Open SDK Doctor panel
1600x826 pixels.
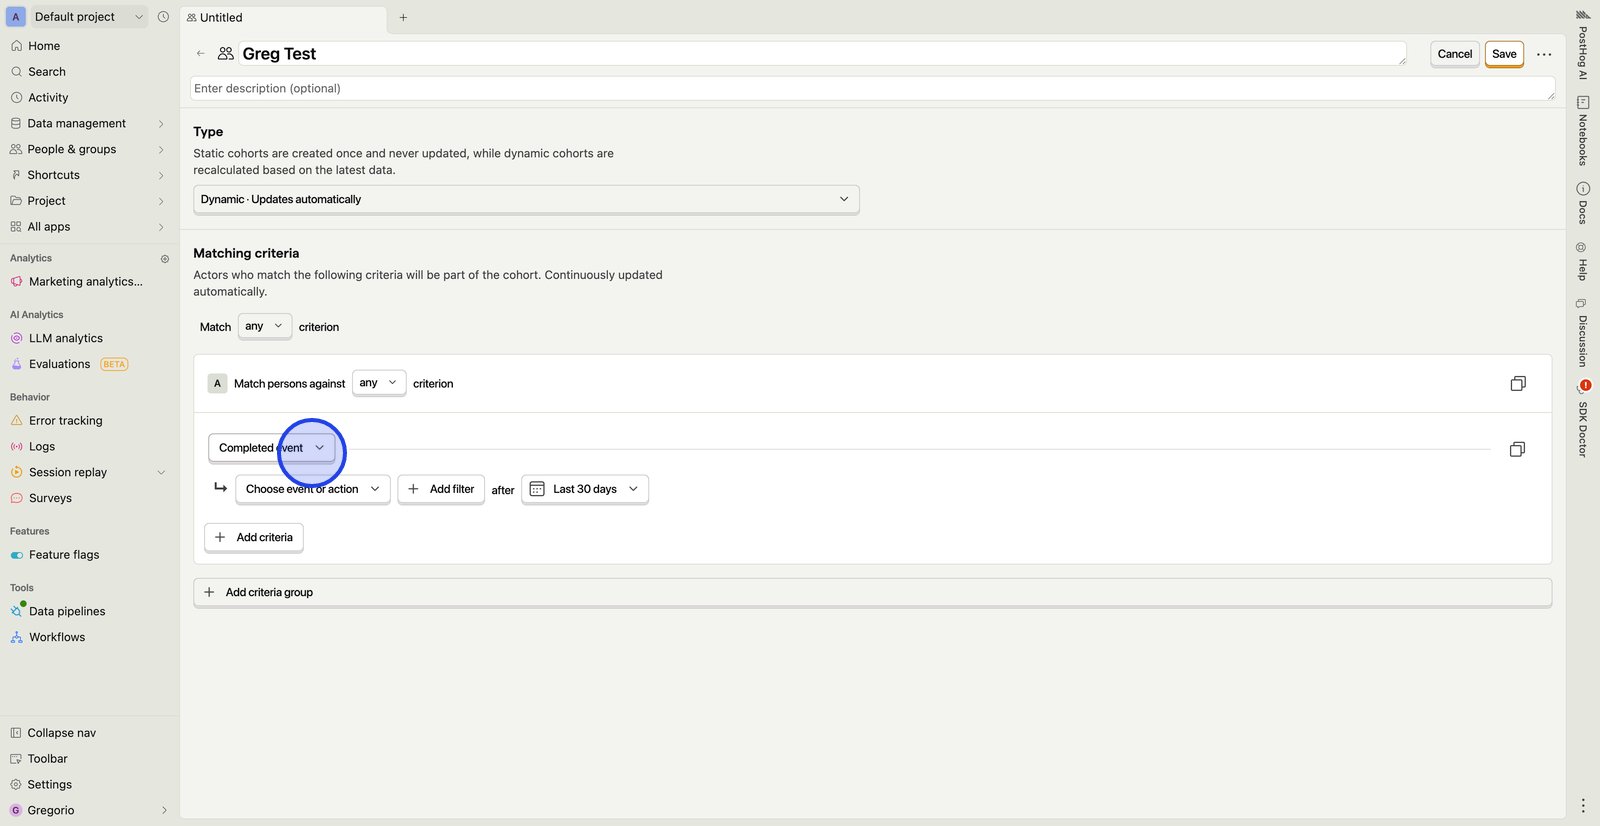tap(1582, 420)
